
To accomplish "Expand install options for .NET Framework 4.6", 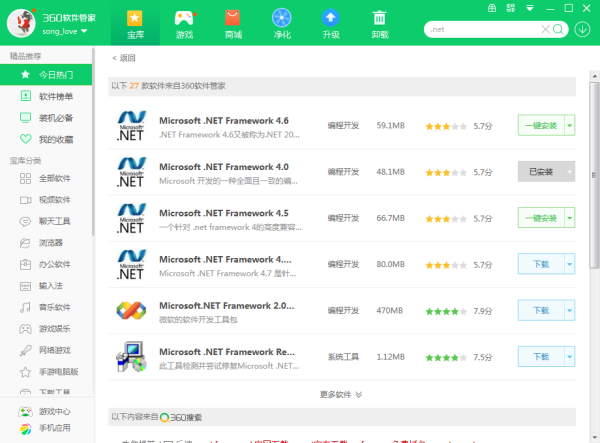I will (570, 126).
